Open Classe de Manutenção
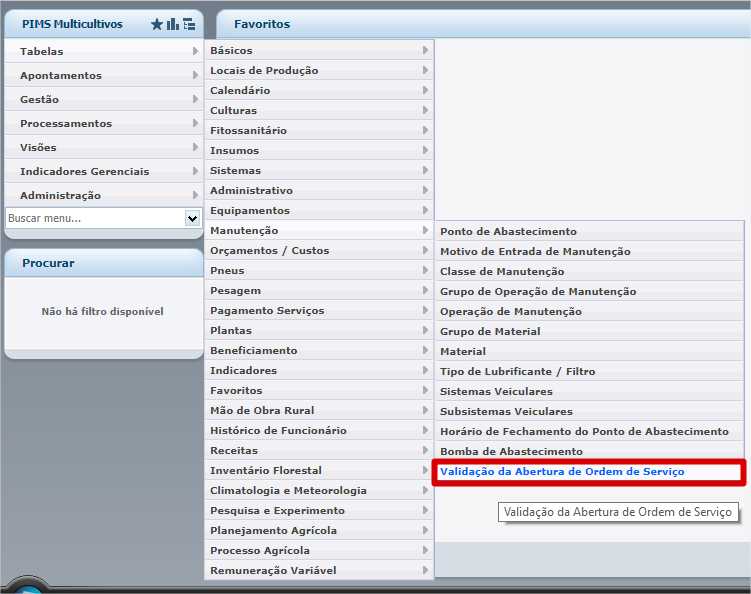 point(589,272)
